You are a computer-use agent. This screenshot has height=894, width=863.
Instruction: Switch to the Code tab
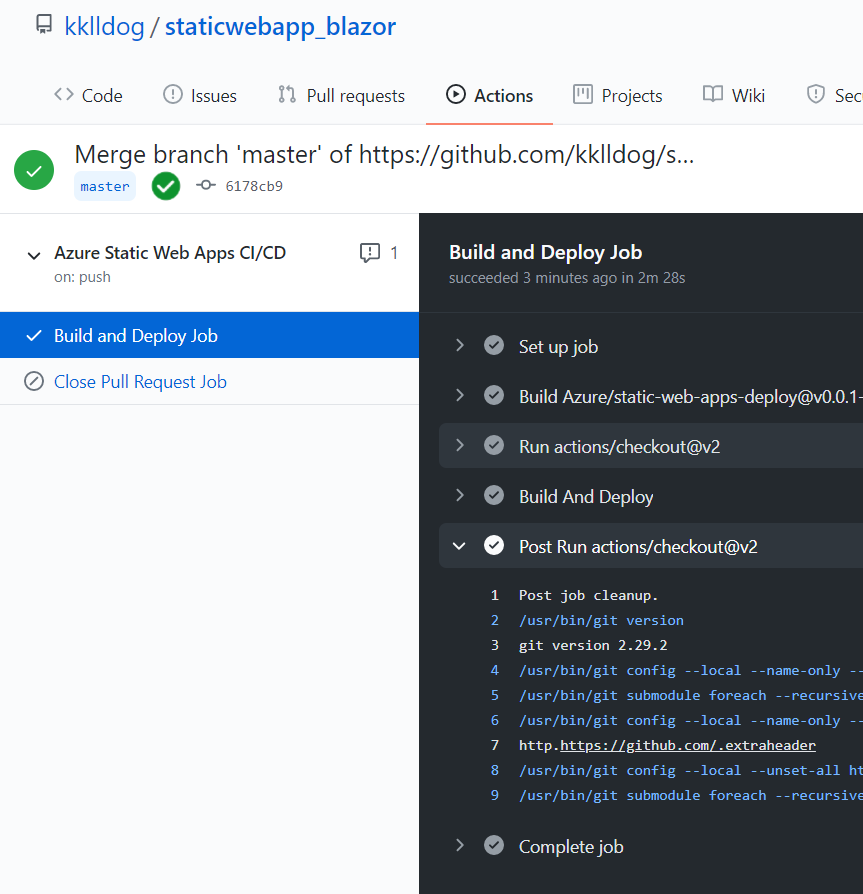[x=88, y=95]
